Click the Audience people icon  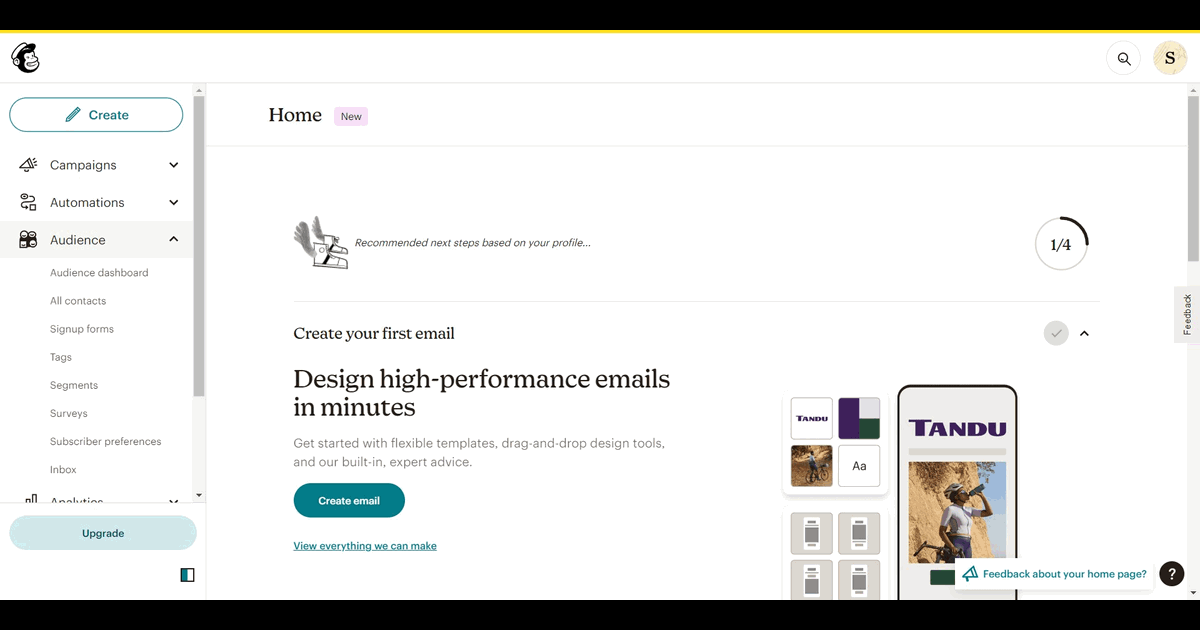coord(28,240)
